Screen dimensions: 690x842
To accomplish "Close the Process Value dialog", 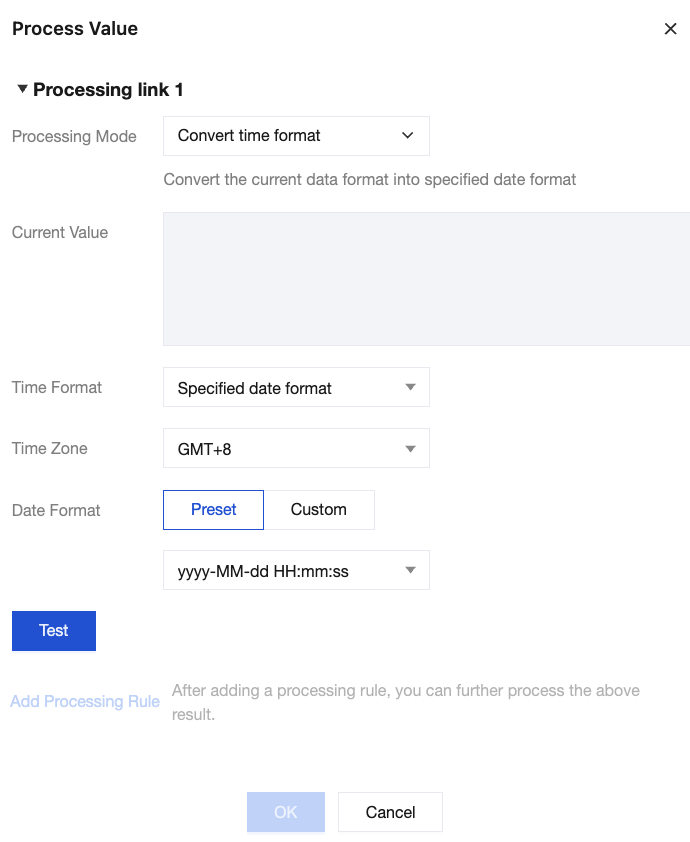I will tap(670, 29).
